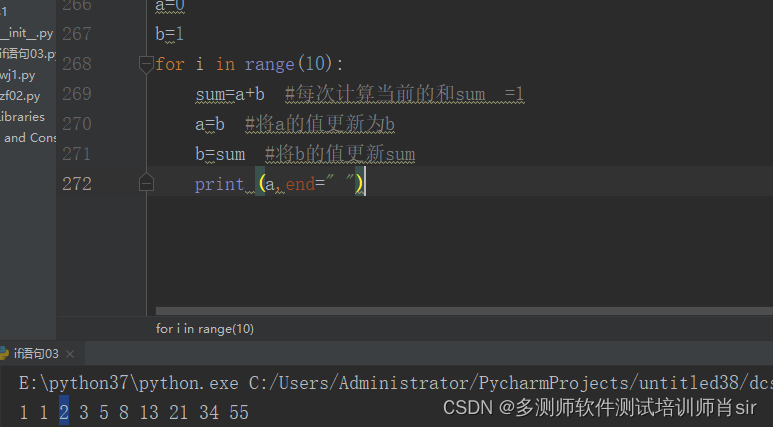The height and width of the screenshot is (427, 773).
Task: Click line number 271 in the gutter
Action: click(x=77, y=154)
